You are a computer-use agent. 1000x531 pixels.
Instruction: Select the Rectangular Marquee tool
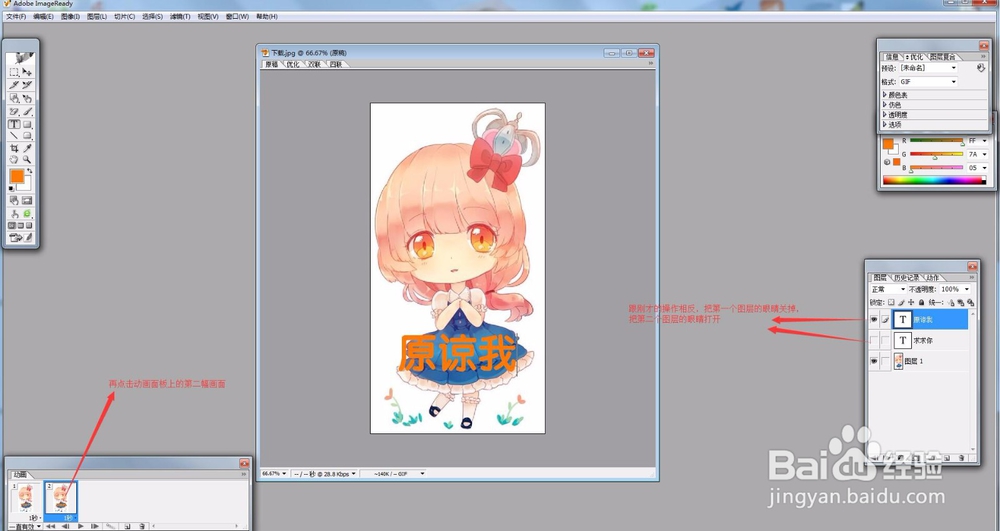click(13, 72)
